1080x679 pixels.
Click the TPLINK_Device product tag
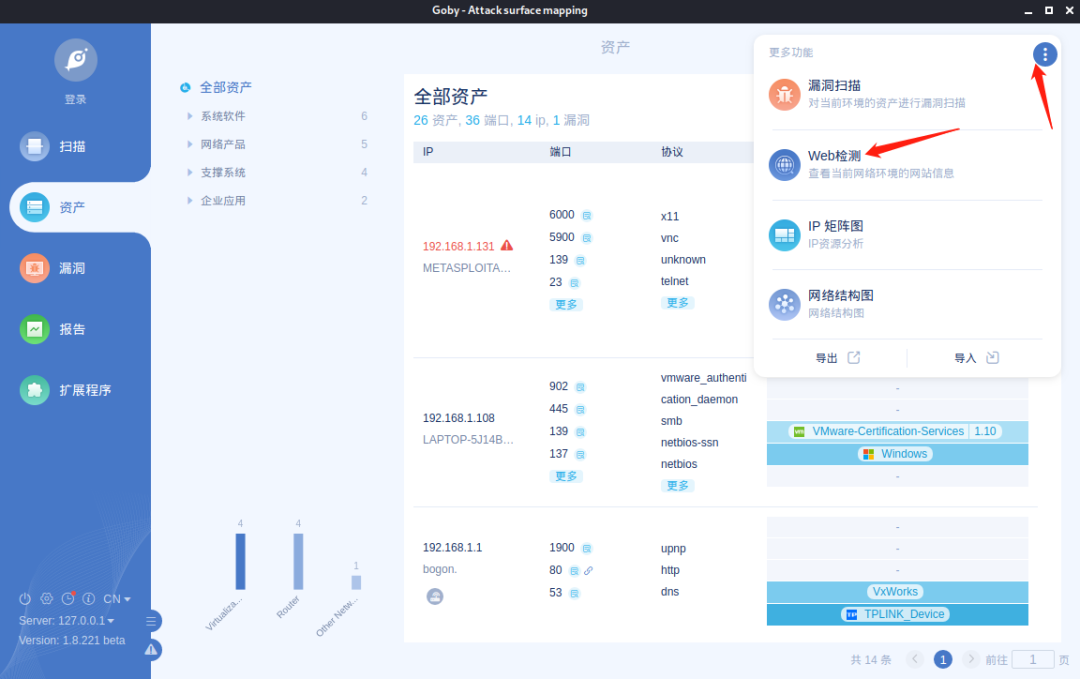coord(895,614)
